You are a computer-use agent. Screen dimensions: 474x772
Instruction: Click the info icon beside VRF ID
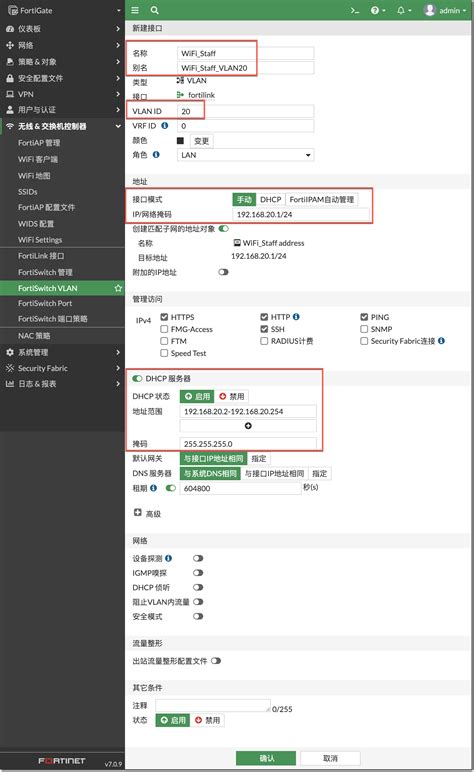point(165,126)
